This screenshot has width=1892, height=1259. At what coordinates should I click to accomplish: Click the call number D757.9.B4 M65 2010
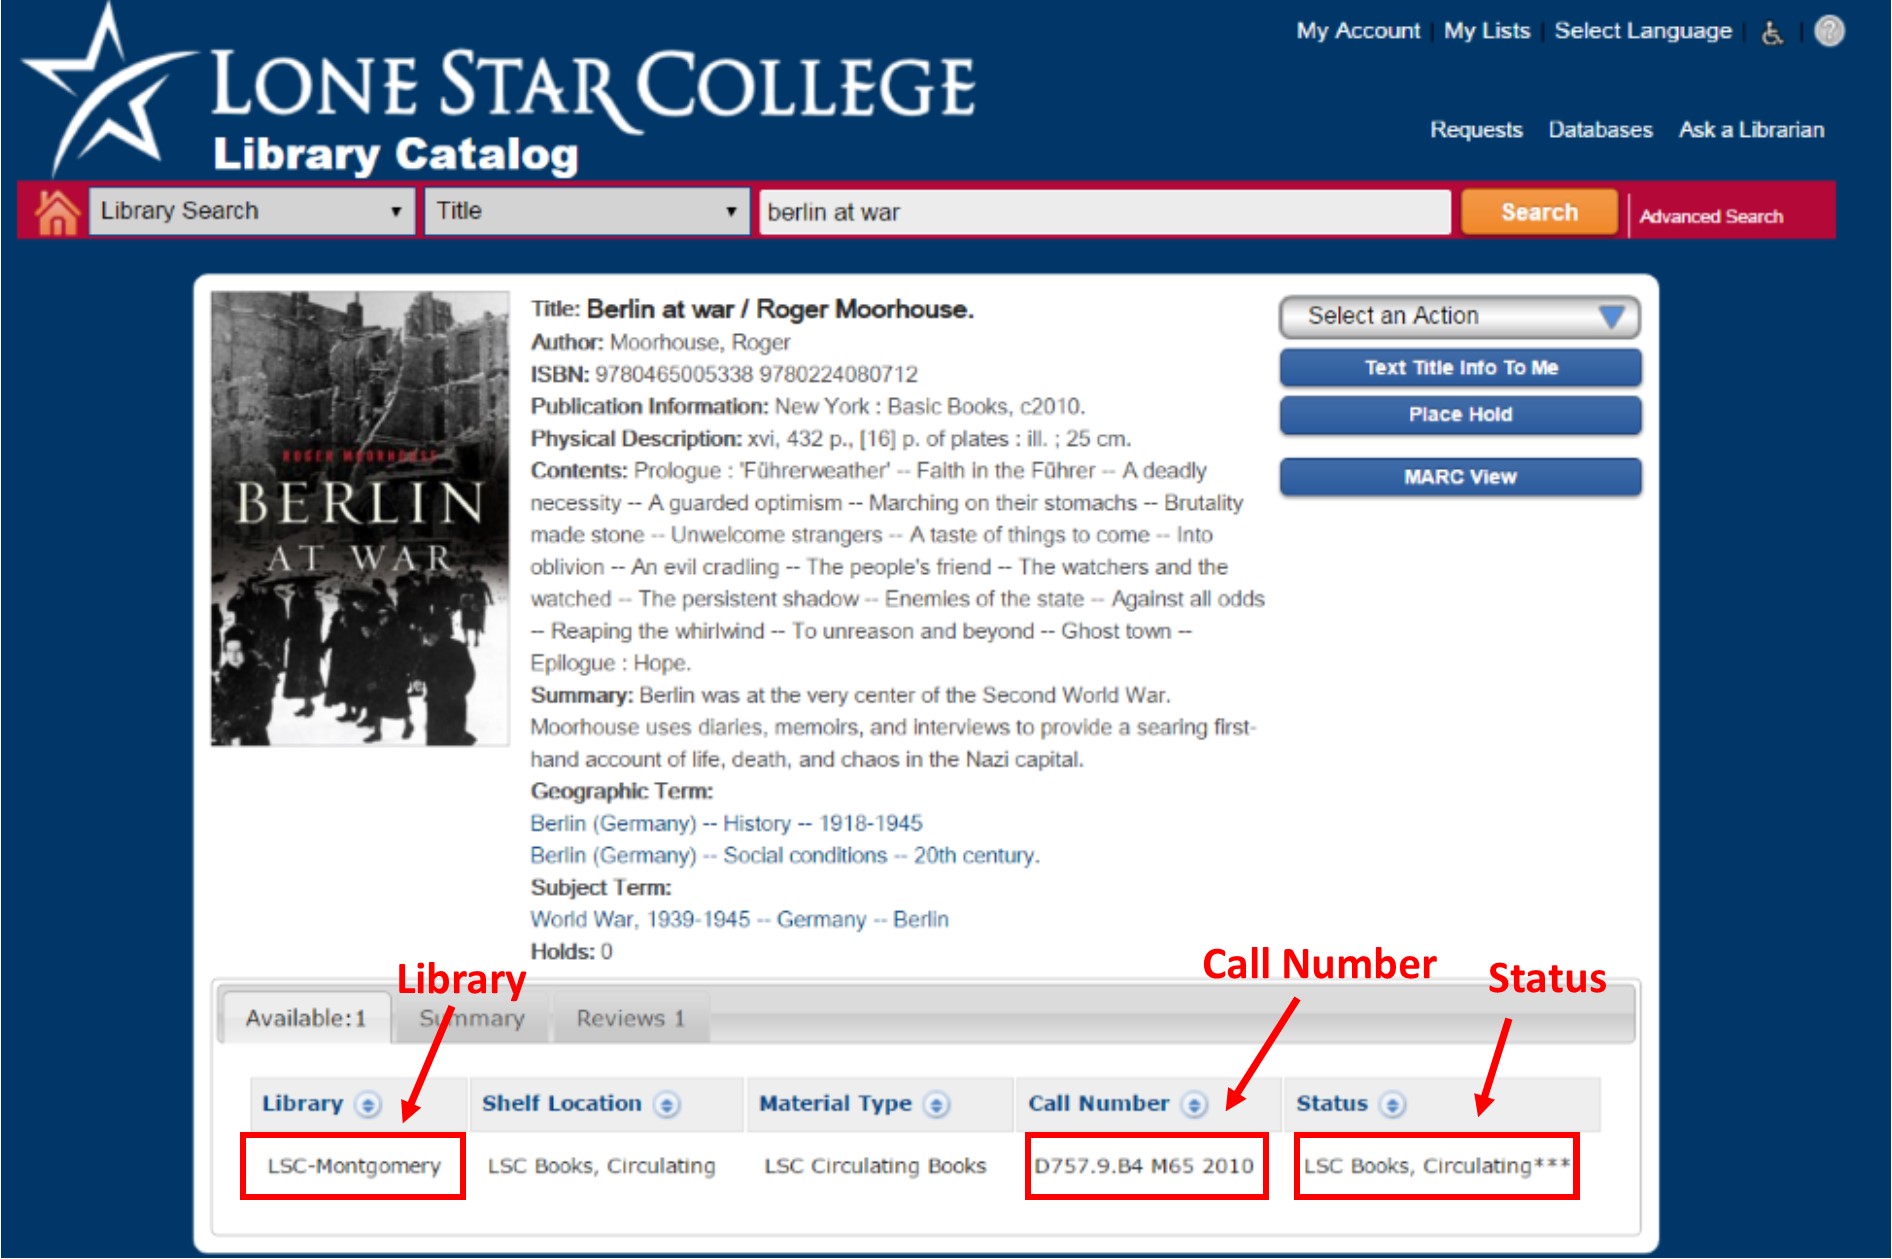tap(1144, 1166)
